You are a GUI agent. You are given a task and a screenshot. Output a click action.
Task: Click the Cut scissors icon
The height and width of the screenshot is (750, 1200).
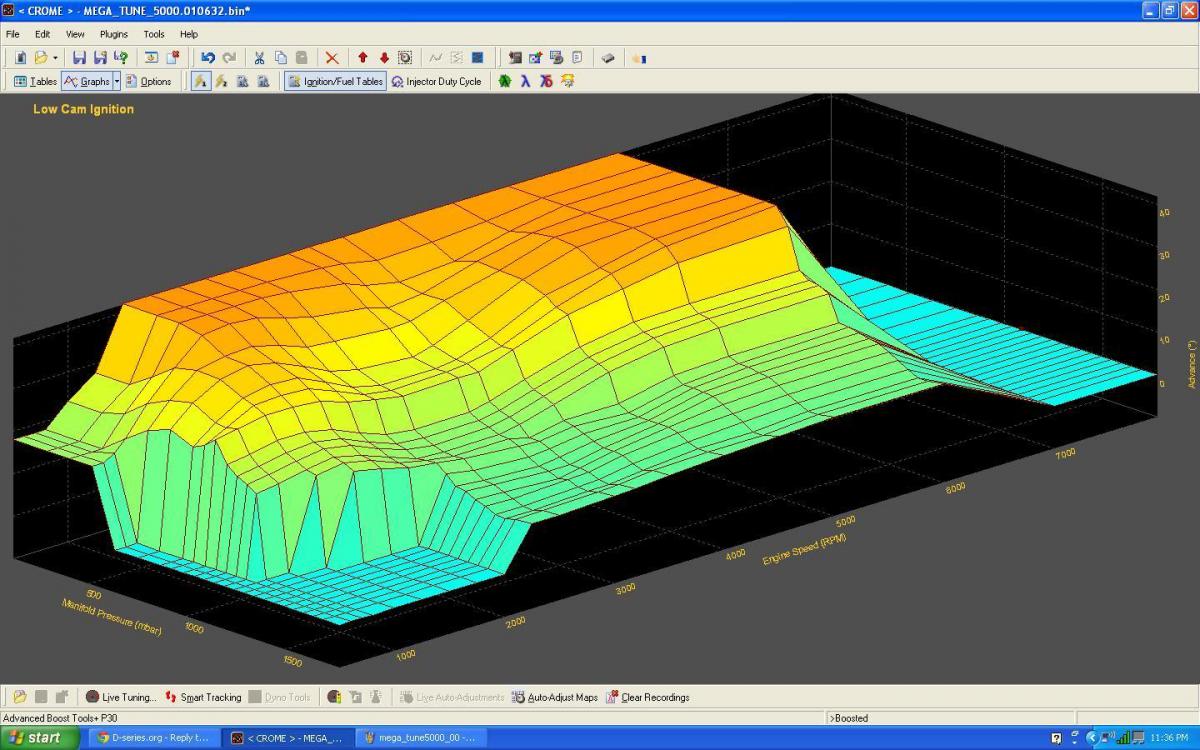259,58
